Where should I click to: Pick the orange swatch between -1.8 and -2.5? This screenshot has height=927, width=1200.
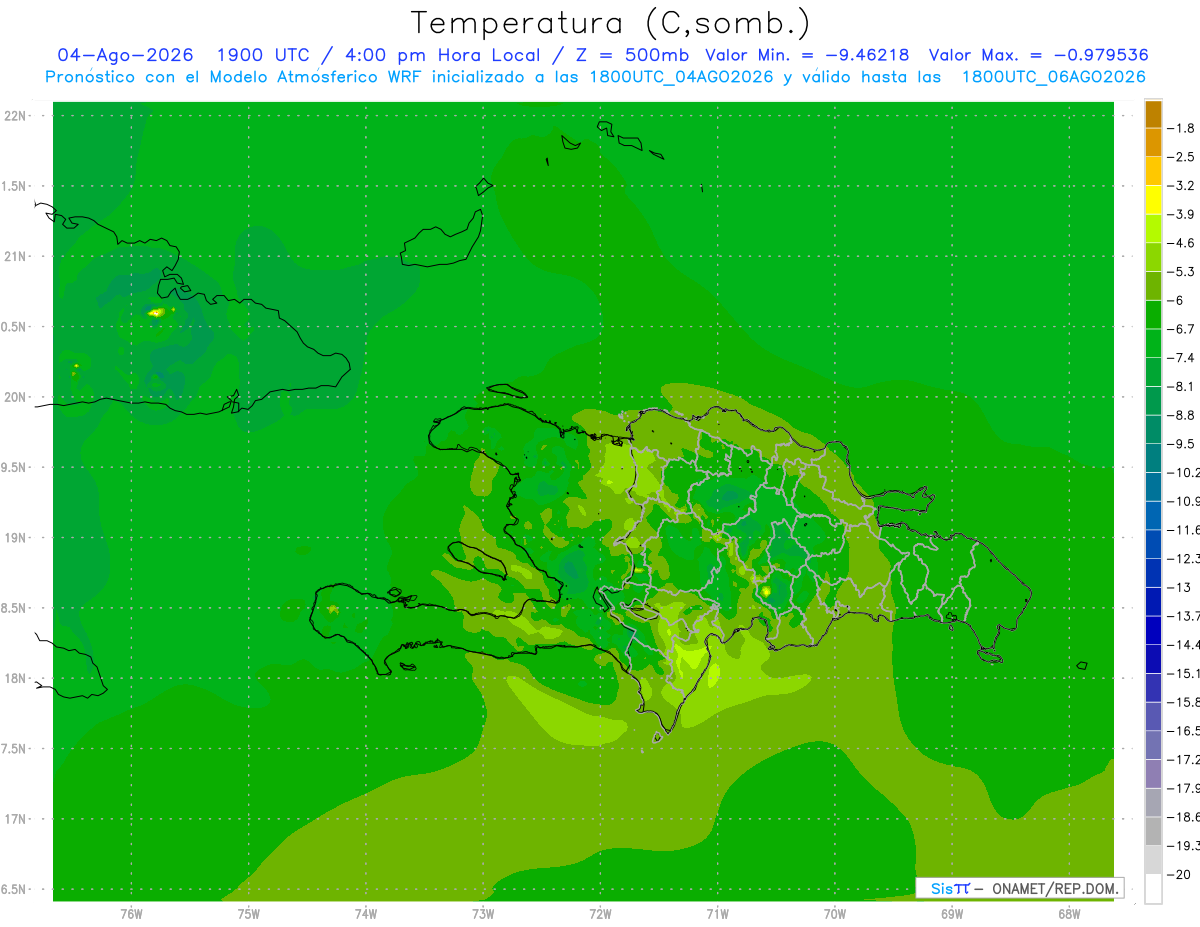point(1153,142)
